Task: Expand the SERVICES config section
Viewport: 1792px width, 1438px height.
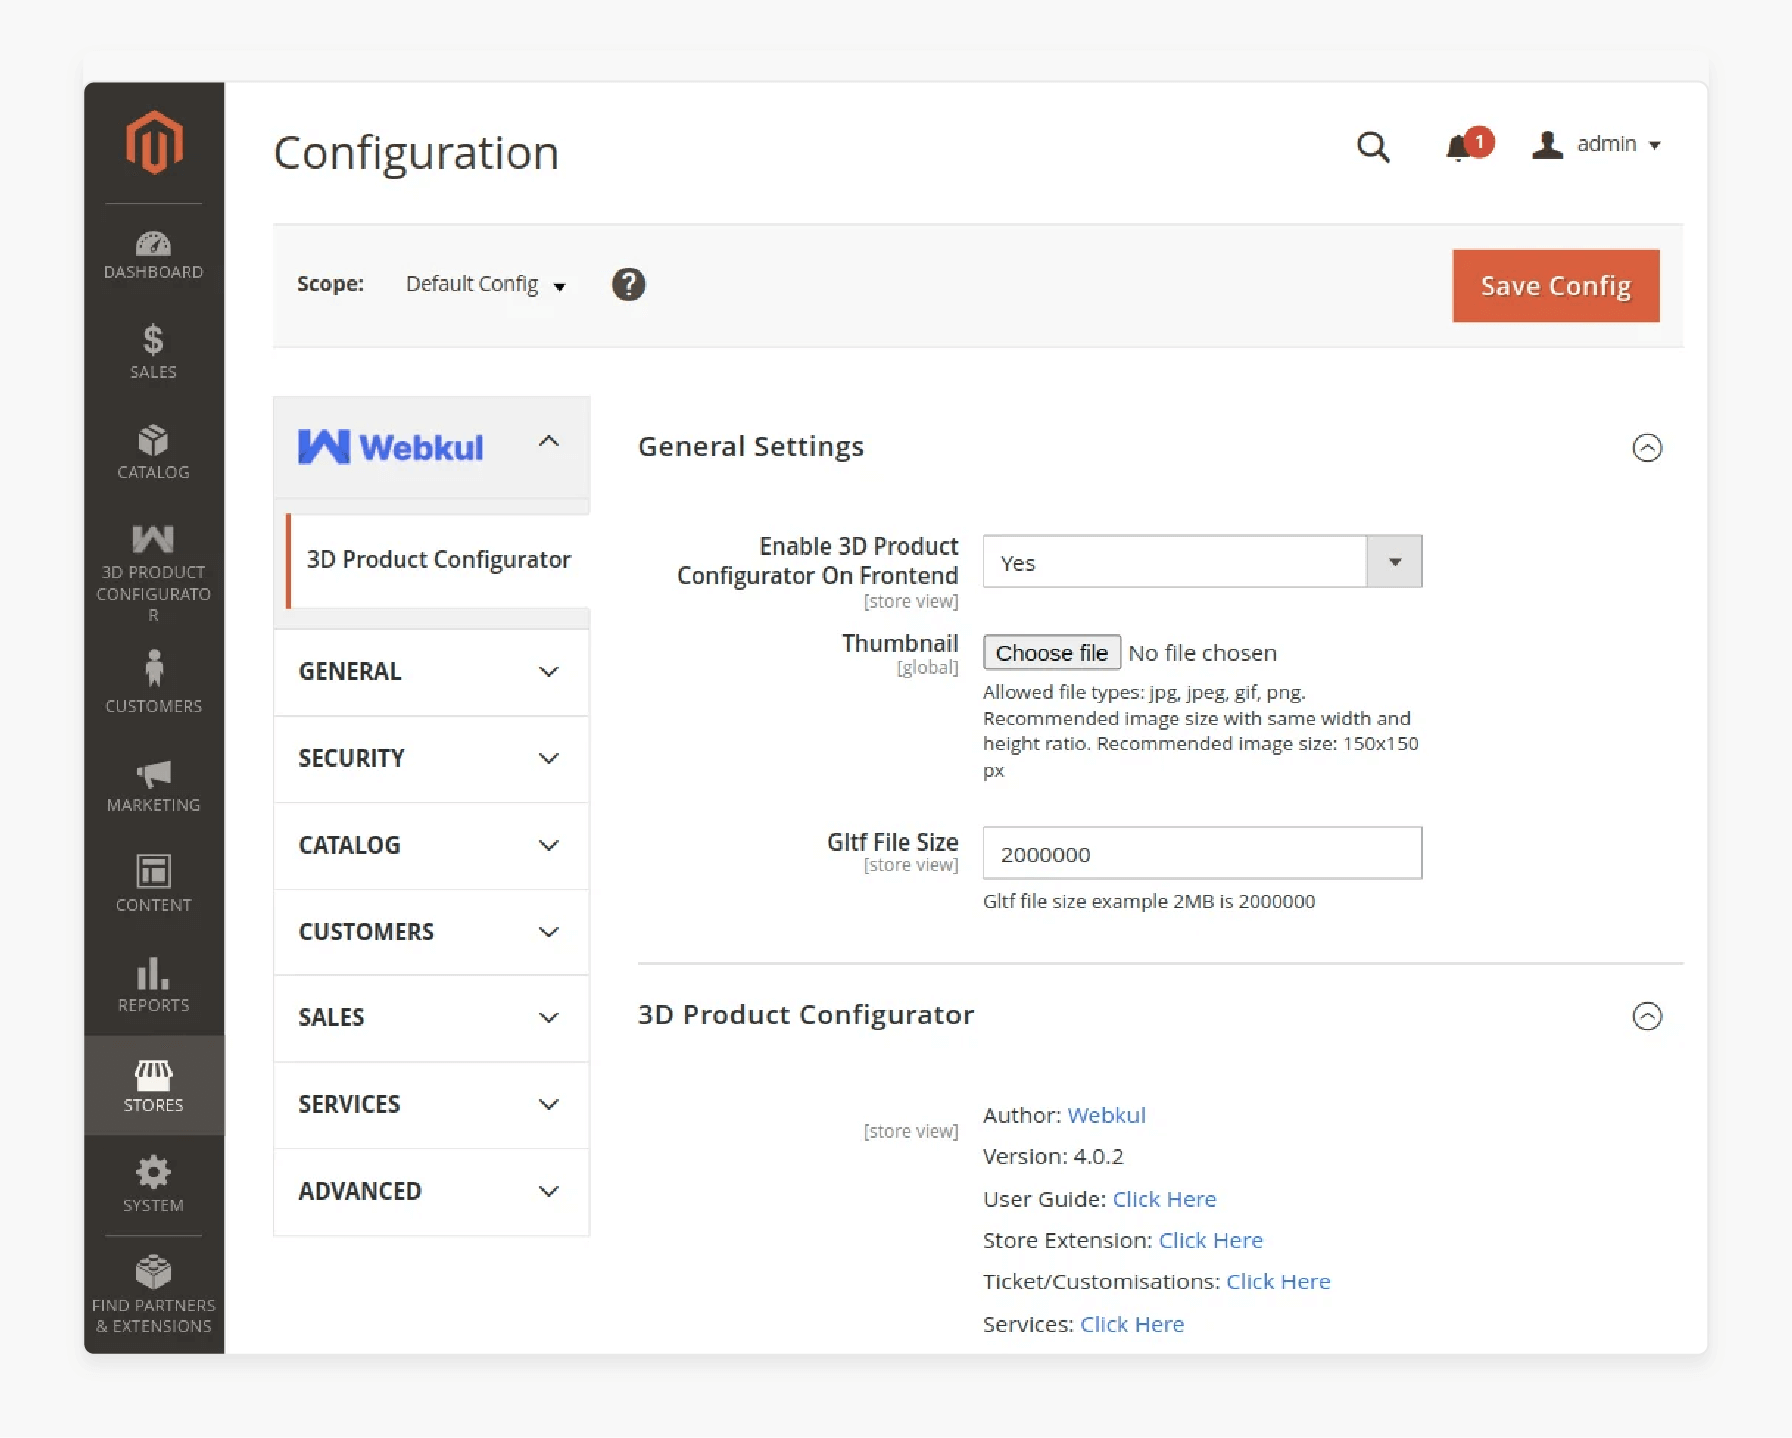Action: coord(431,1104)
